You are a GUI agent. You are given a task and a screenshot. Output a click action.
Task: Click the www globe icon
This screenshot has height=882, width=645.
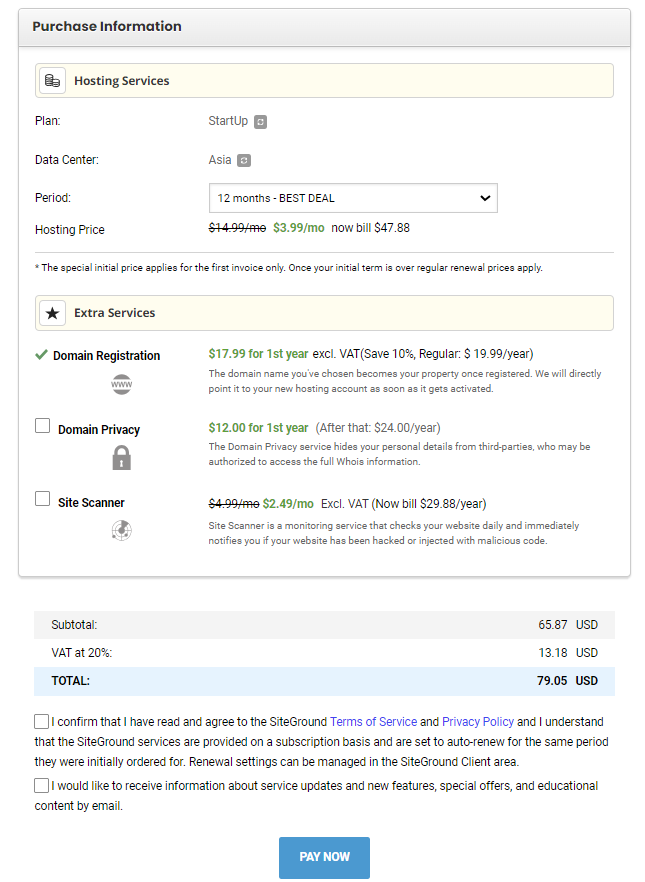point(122,384)
